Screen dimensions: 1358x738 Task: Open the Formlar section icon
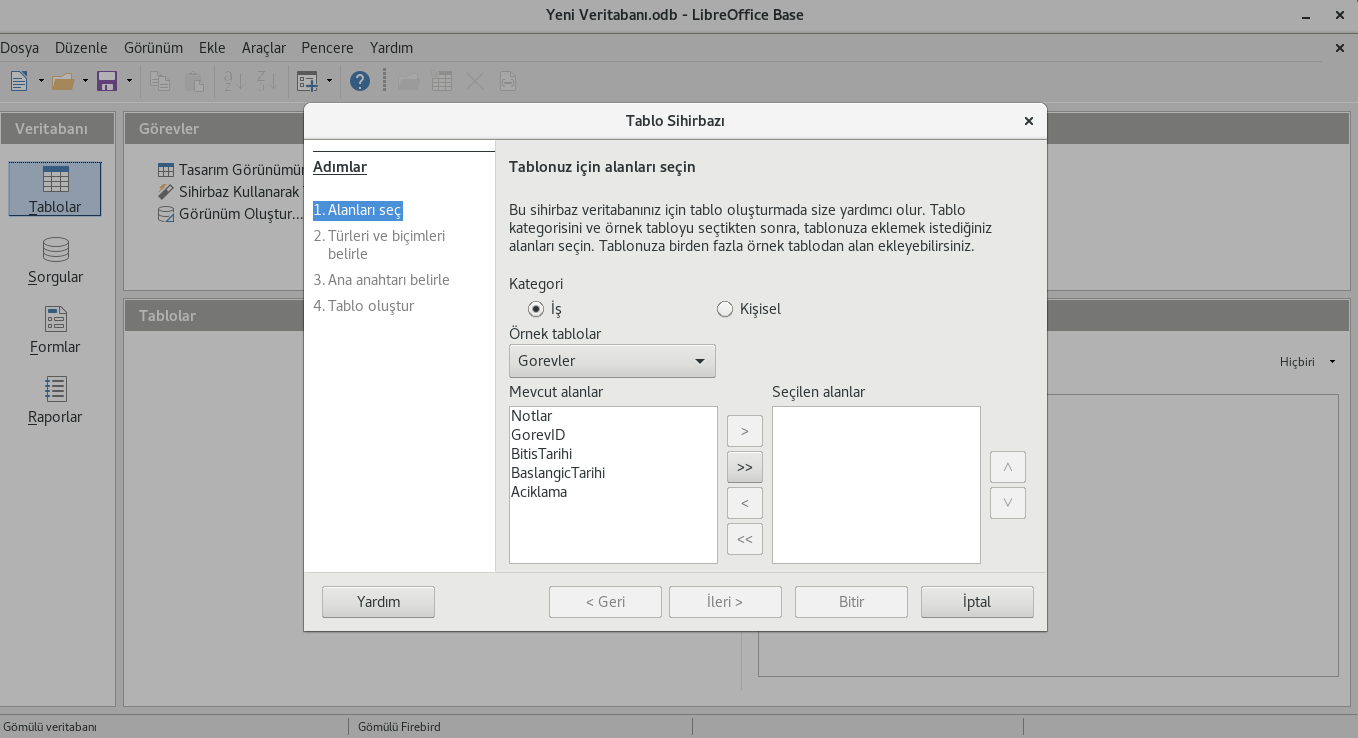55,330
